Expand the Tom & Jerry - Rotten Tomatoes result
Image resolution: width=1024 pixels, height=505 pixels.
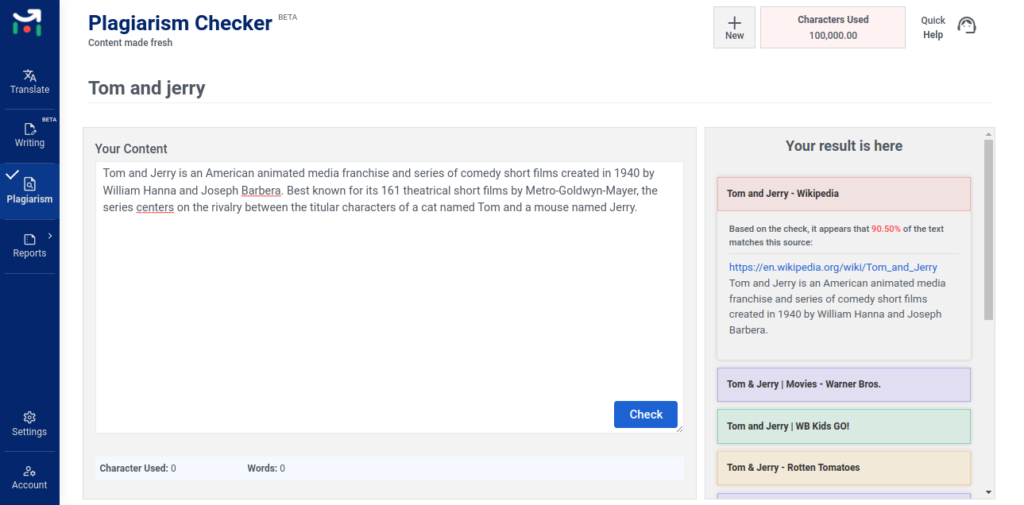pyautogui.click(x=844, y=468)
